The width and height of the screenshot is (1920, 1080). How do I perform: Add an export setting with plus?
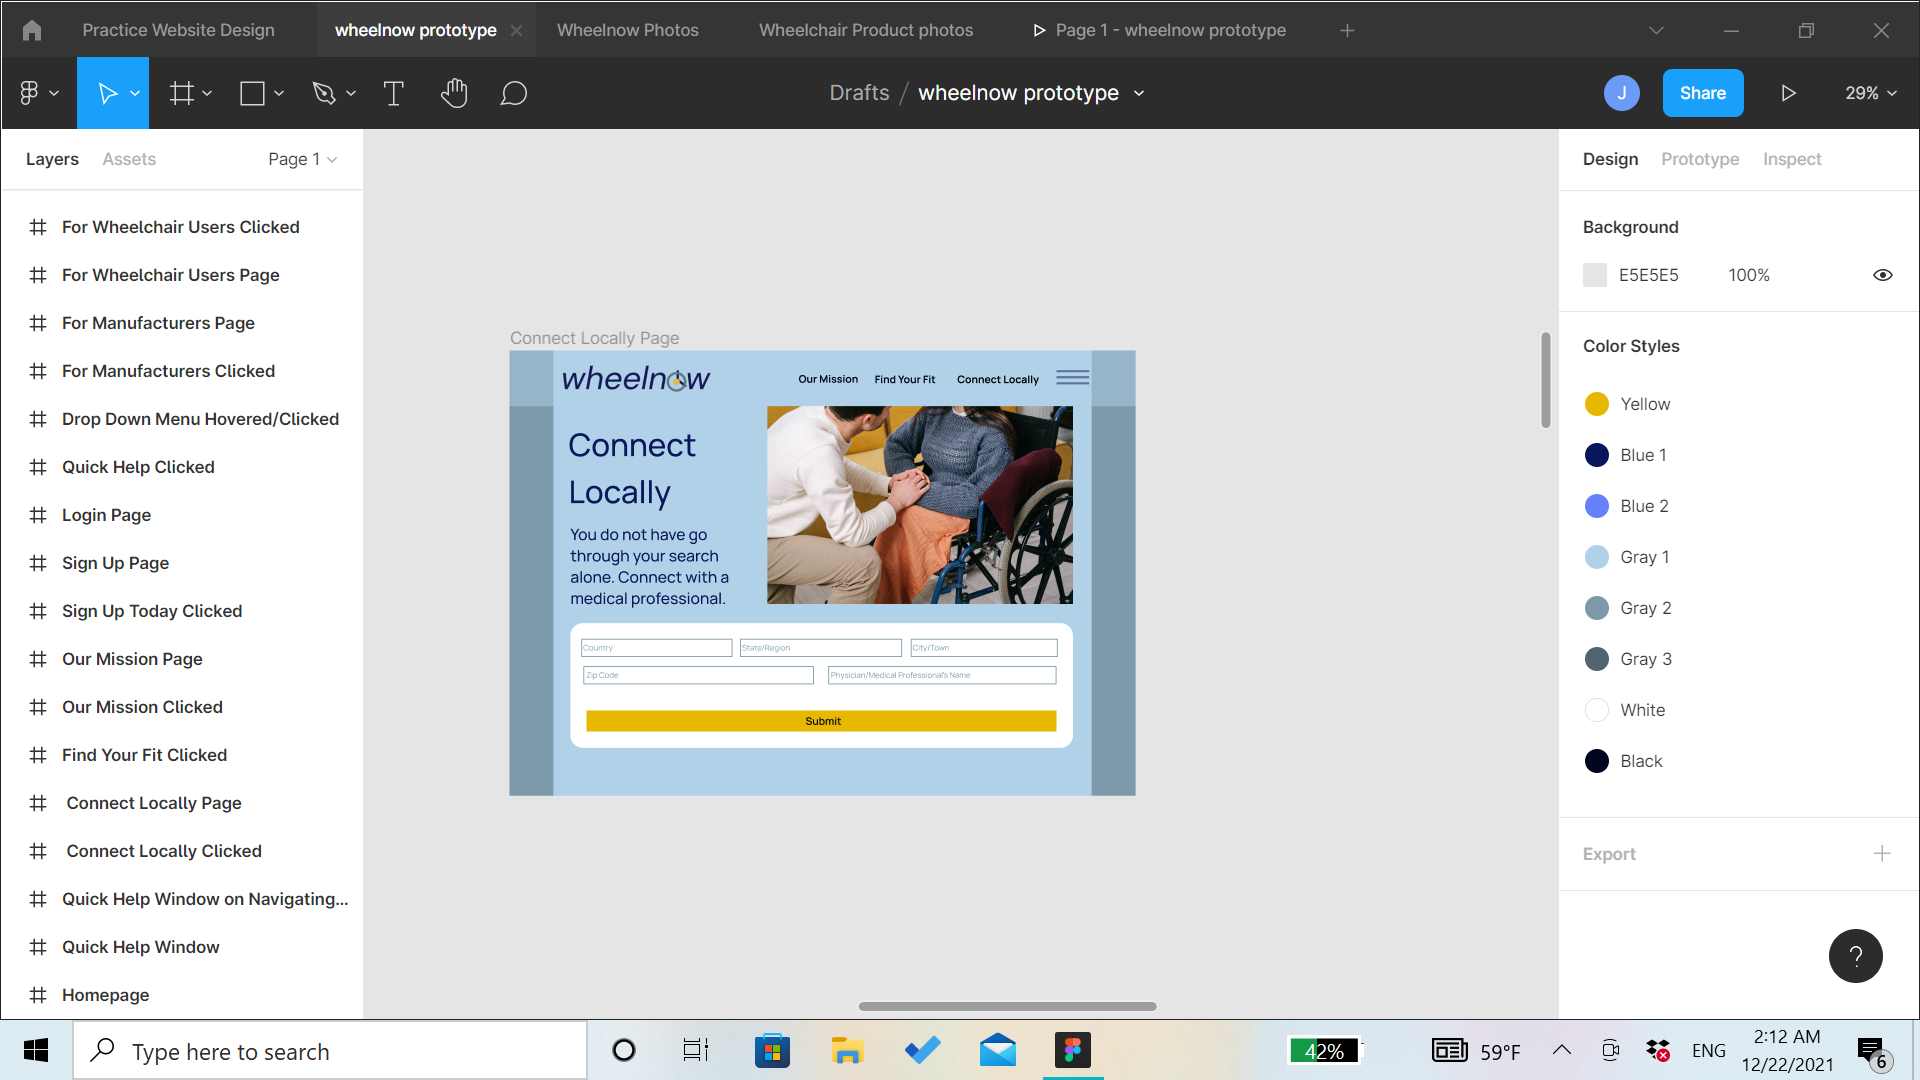[x=1881, y=854]
